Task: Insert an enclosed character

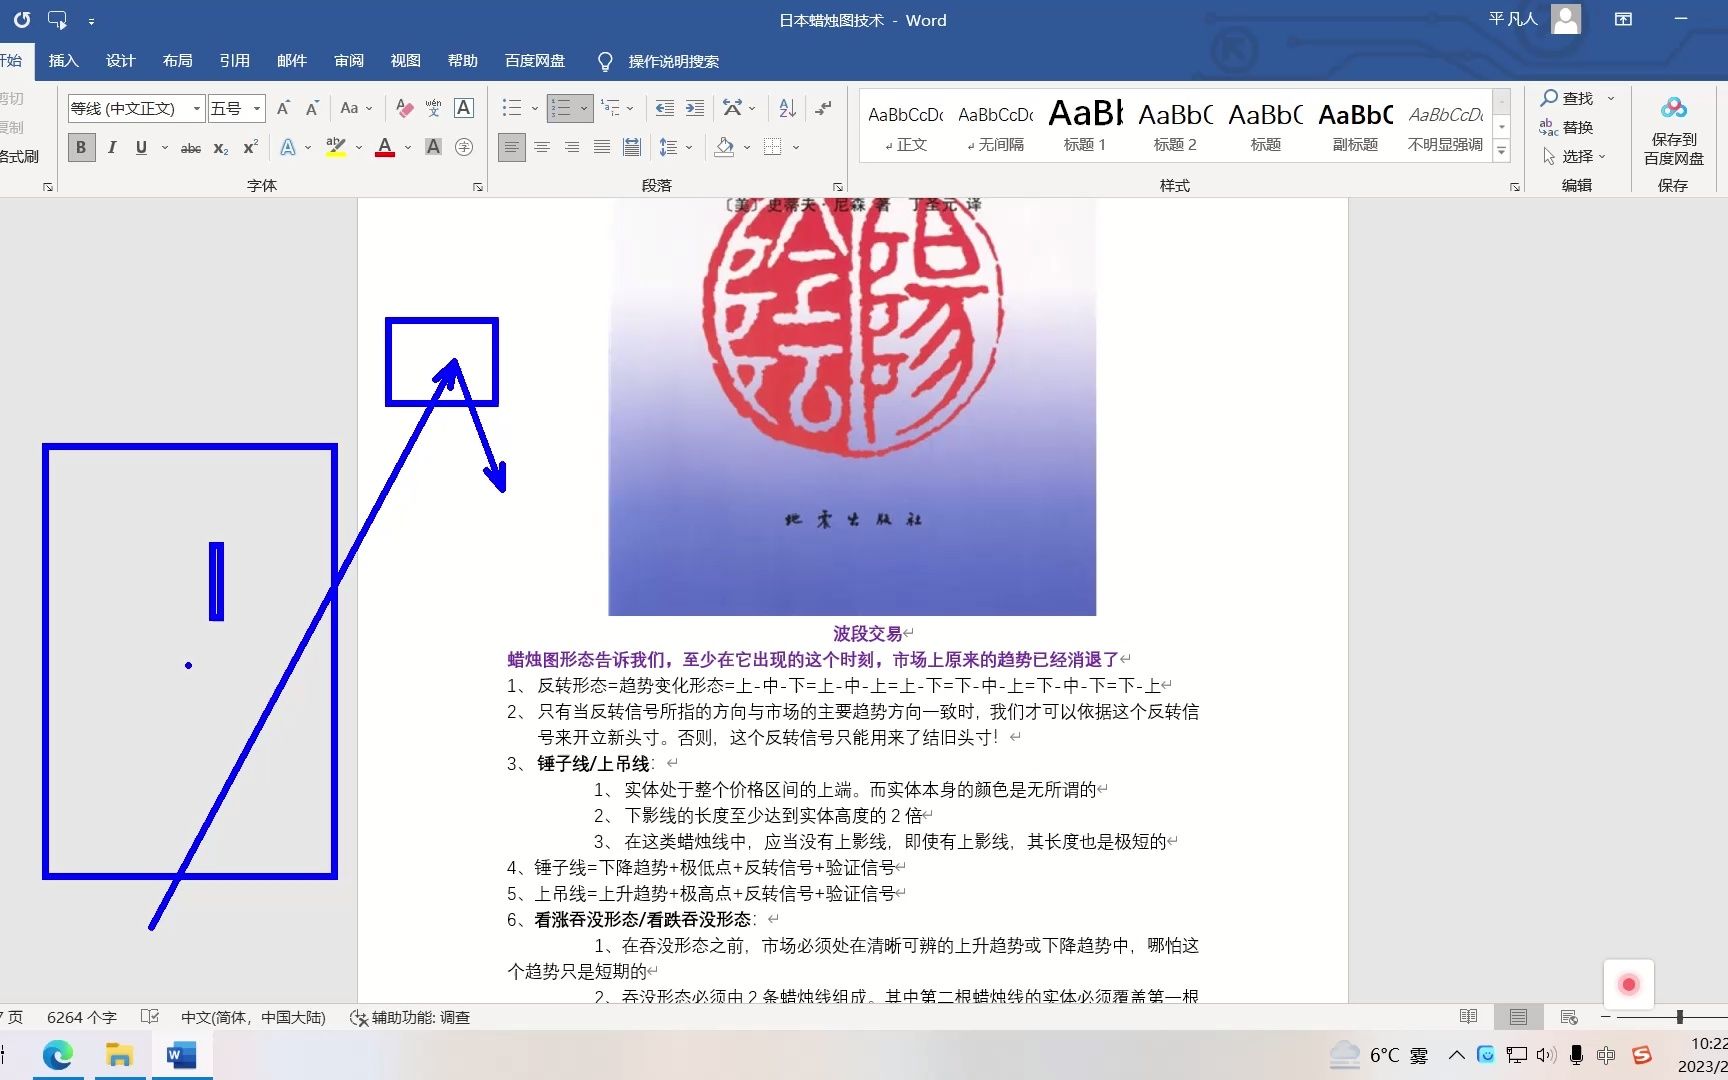Action: point(464,147)
